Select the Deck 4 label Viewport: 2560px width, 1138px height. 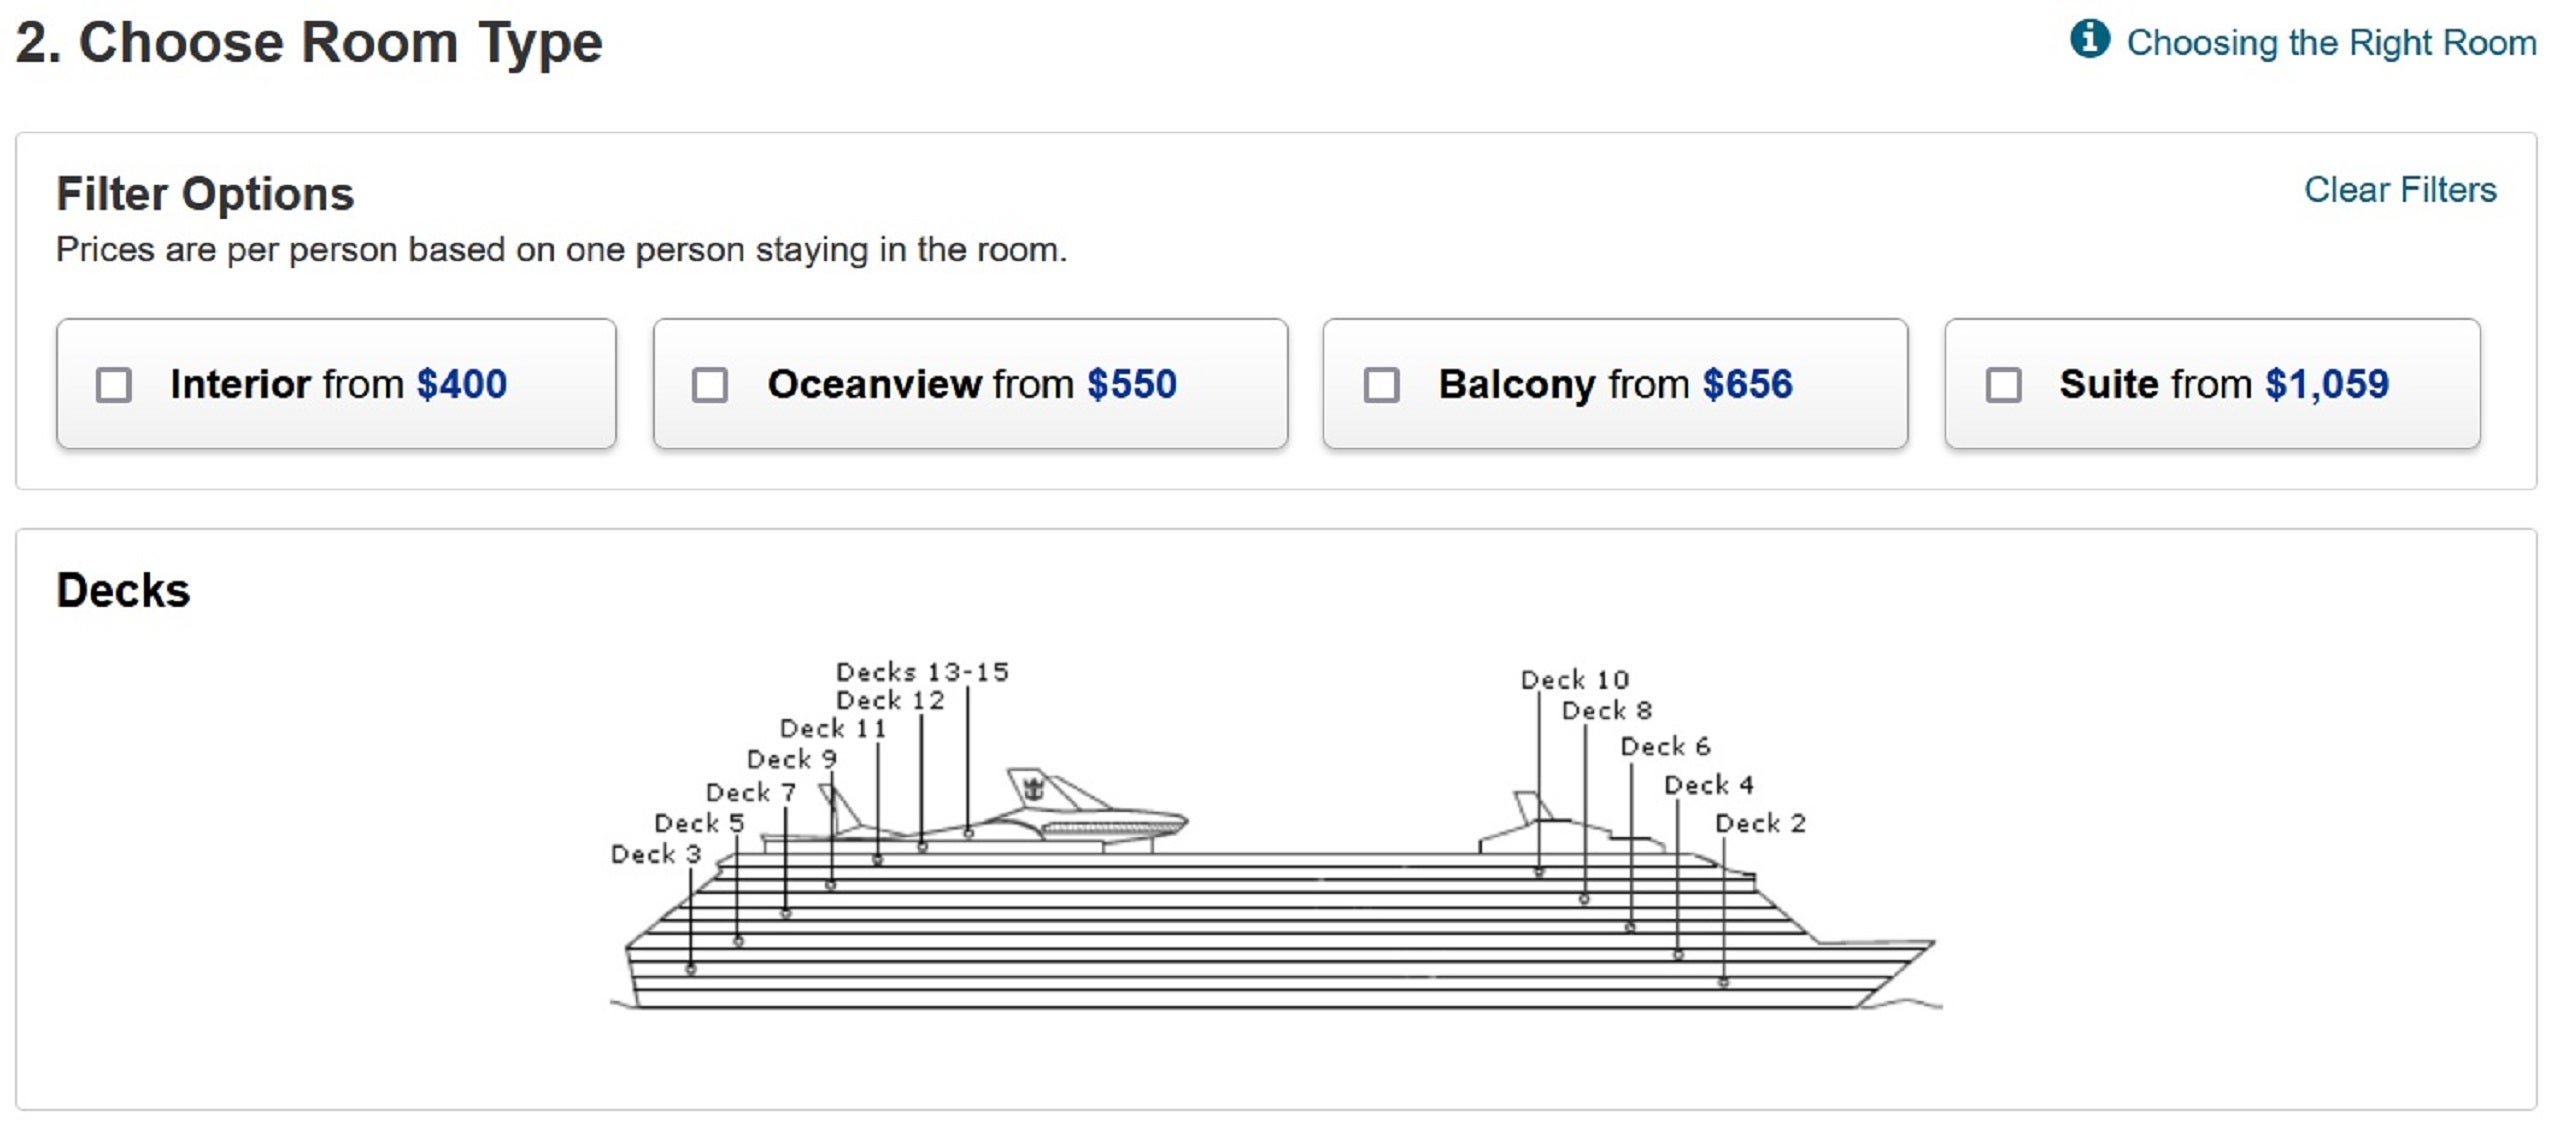(x=1708, y=785)
